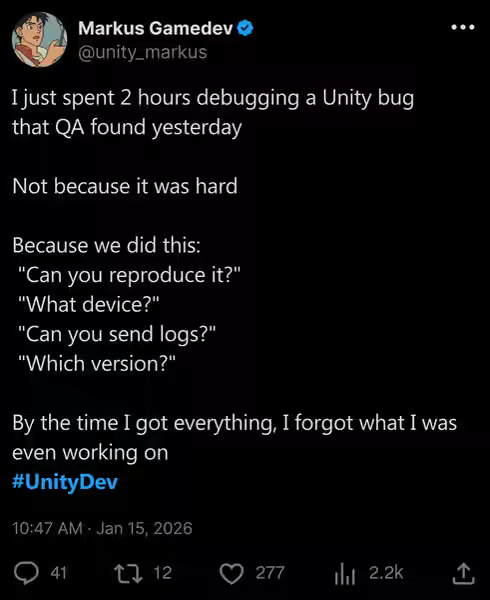Click the "Can you send logs?" line
This screenshot has height=600, width=490.
click(x=117, y=334)
